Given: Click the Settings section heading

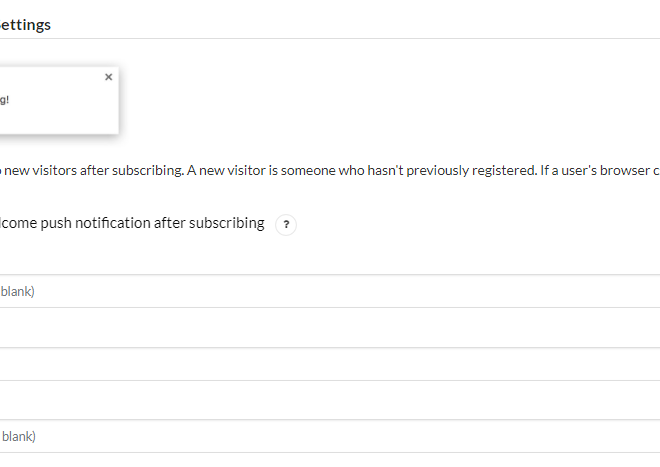Looking at the screenshot, I should [25, 24].
